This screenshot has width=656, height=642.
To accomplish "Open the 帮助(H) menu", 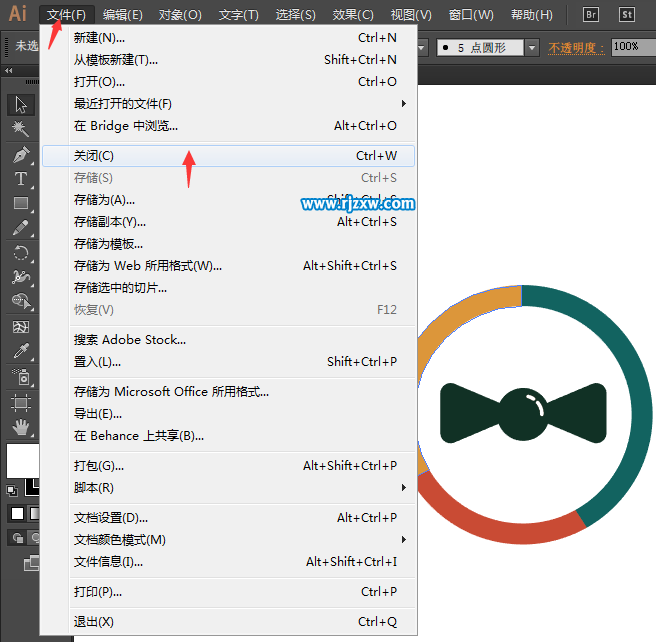I will pos(532,15).
